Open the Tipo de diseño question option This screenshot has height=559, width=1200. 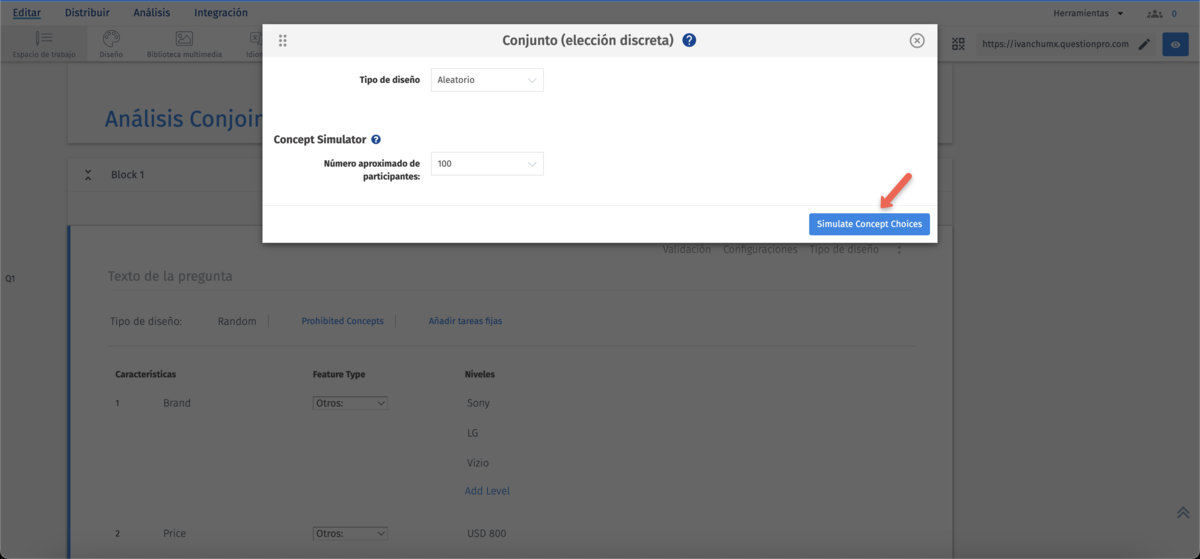coord(843,249)
